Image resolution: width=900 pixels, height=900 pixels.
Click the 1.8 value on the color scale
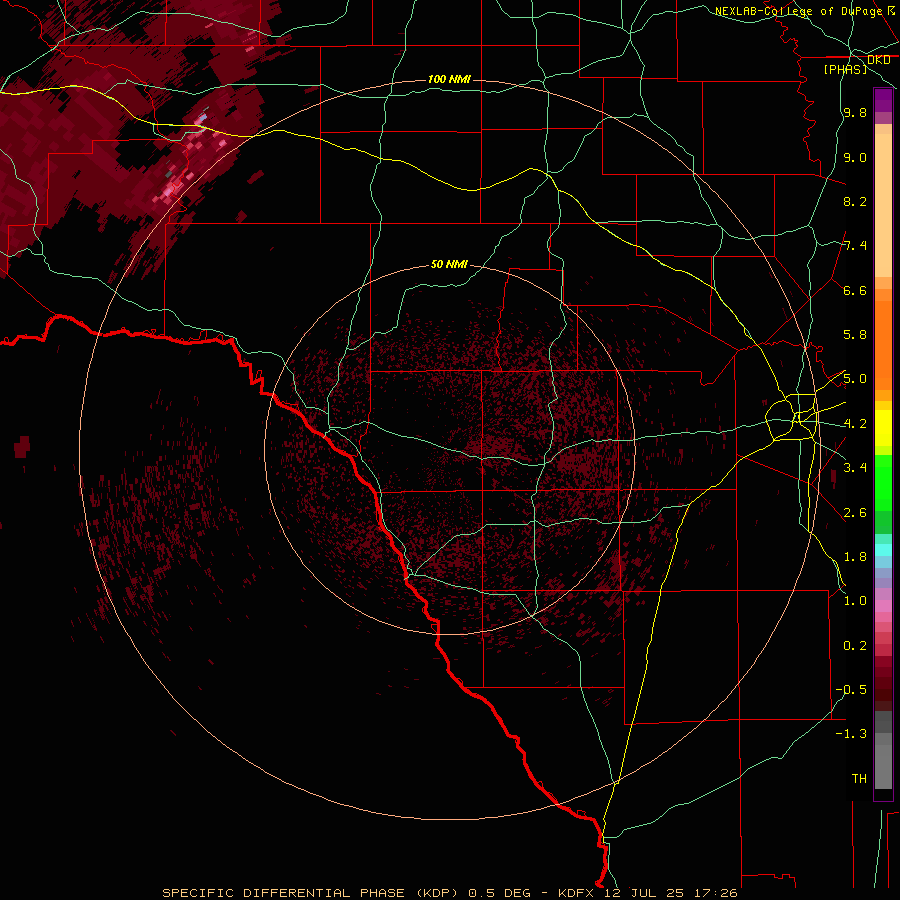[855, 557]
